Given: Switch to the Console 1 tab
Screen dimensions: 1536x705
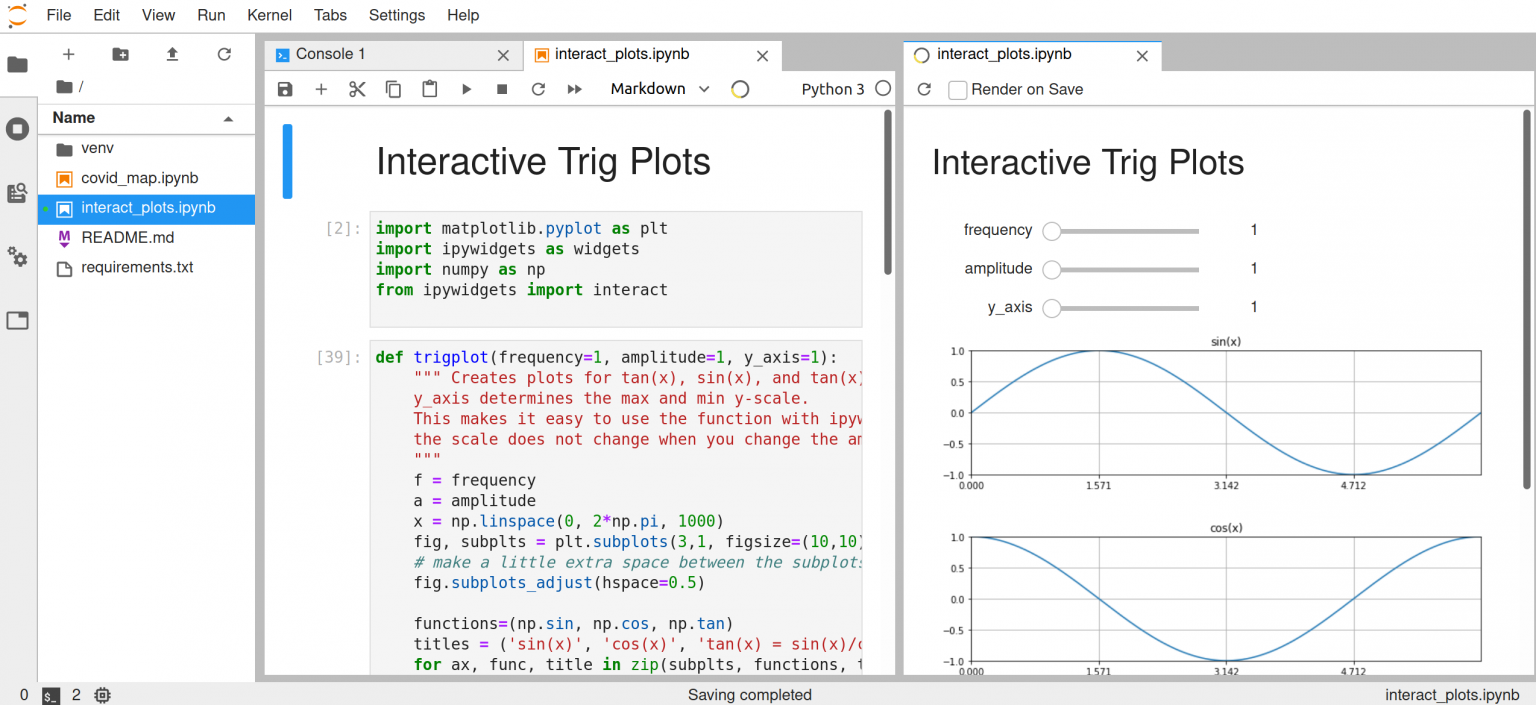Looking at the screenshot, I should [x=330, y=54].
